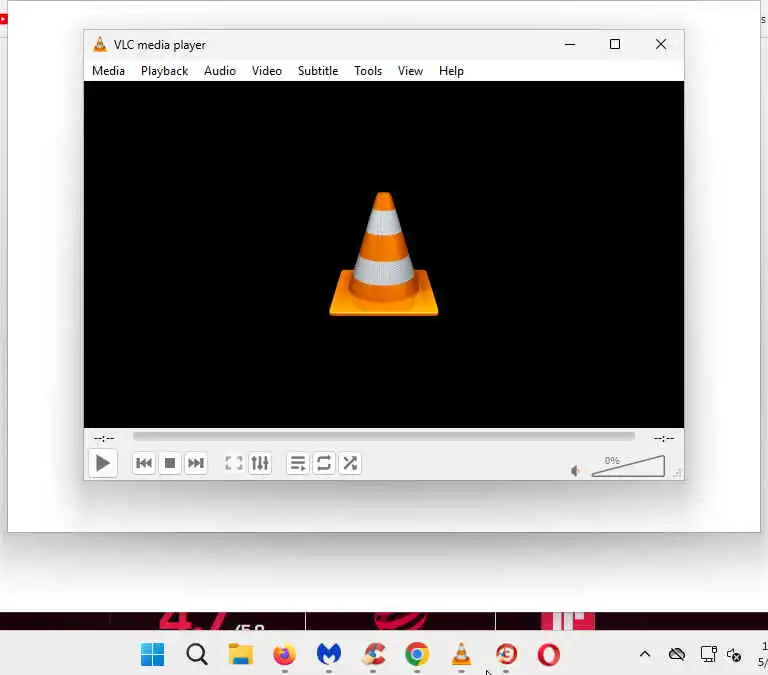Image resolution: width=768 pixels, height=675 pixels.
Task: Open File Explorer from taskbar
Action: (241, 654)
